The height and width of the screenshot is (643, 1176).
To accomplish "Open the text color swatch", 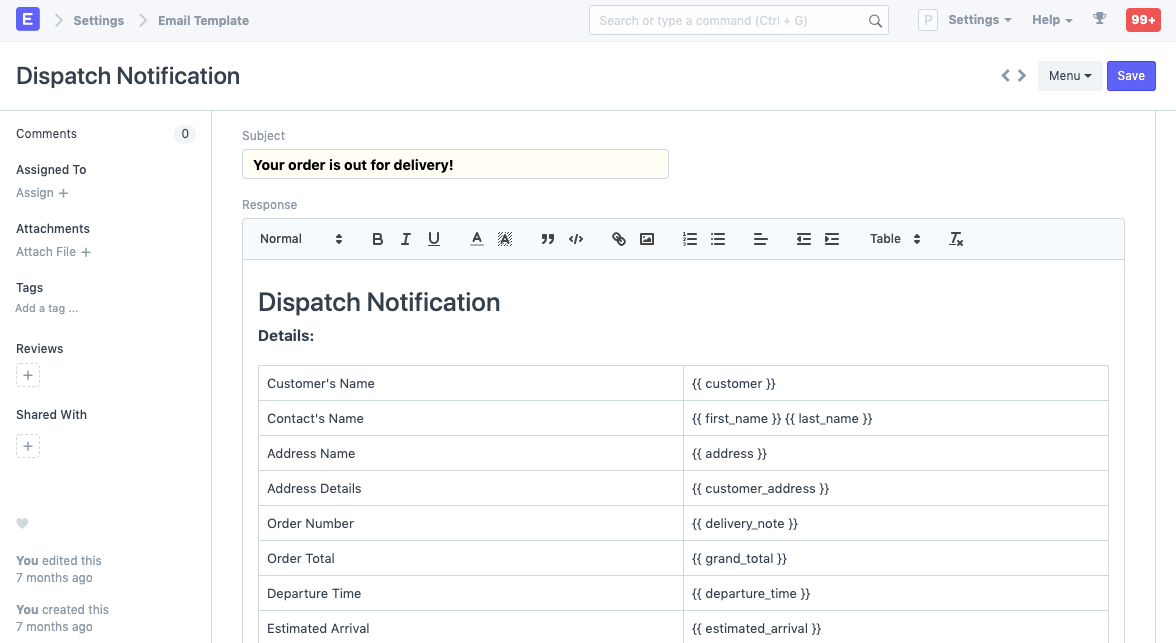I will (476, 239).
